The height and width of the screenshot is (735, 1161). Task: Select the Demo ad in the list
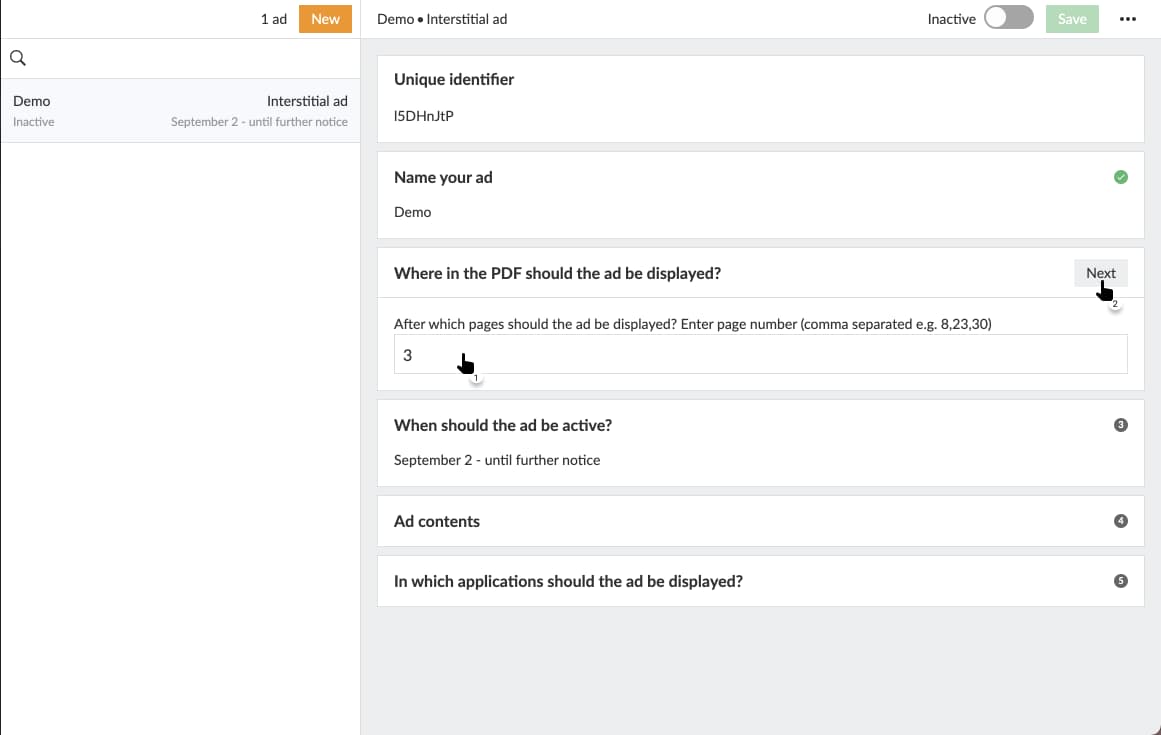click(180, 111)
